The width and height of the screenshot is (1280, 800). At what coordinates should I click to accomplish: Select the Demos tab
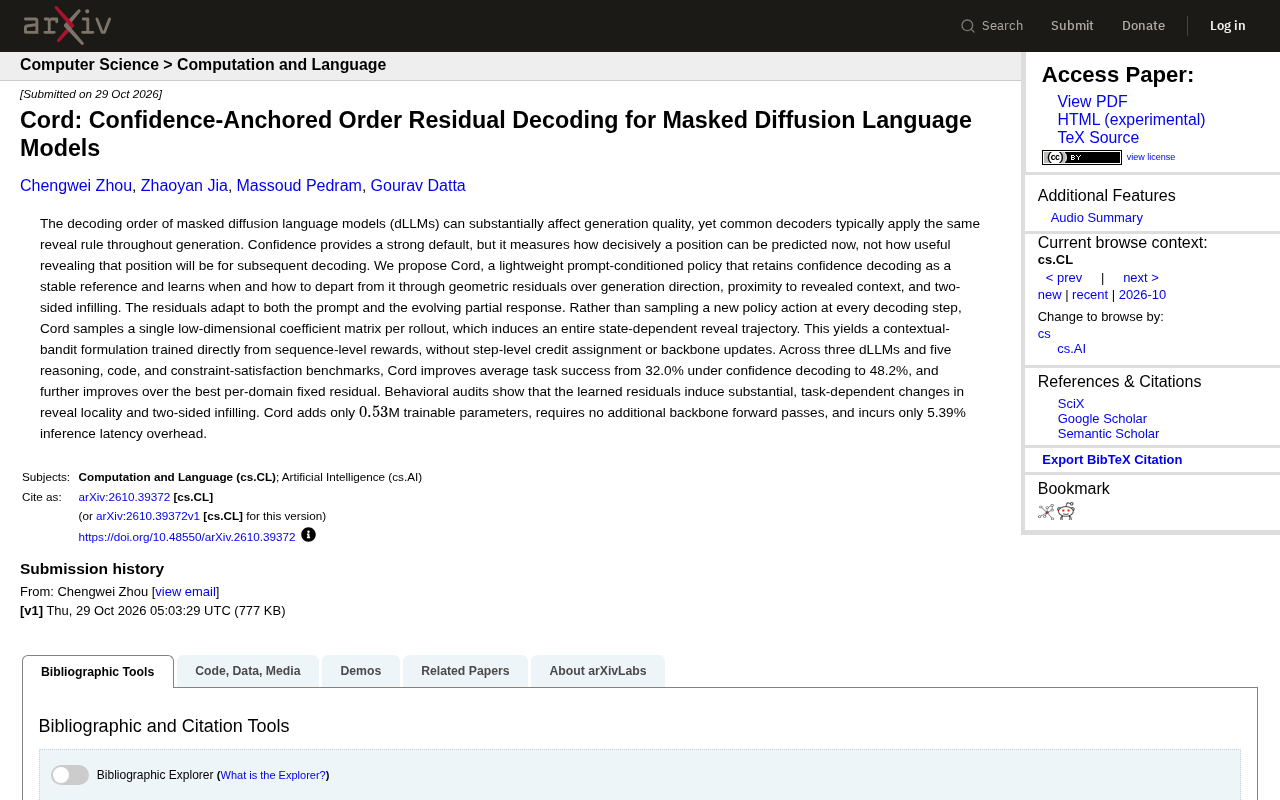[x=361, y=671]
